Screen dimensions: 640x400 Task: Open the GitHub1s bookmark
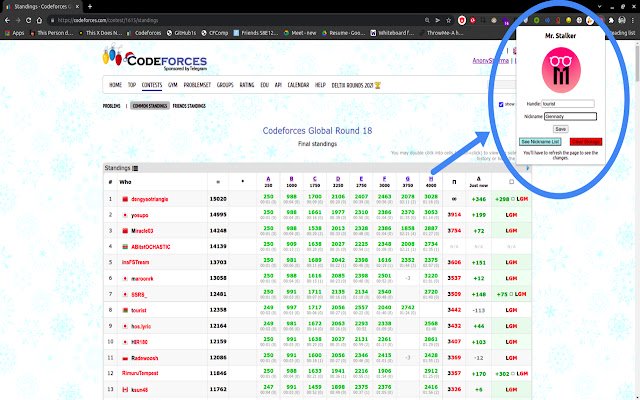point(181,33)
